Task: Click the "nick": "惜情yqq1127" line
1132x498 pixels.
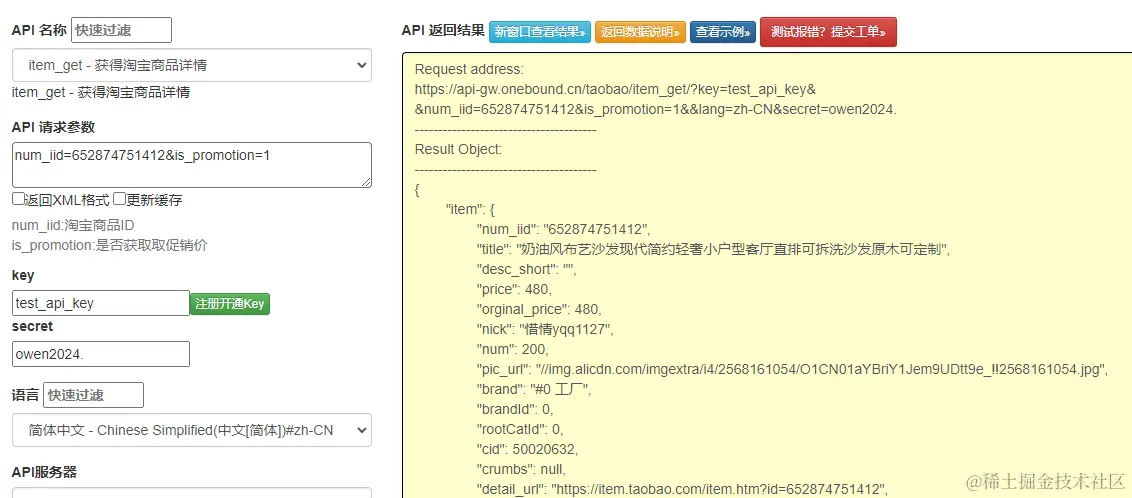Action: click(x=545, y=329)
